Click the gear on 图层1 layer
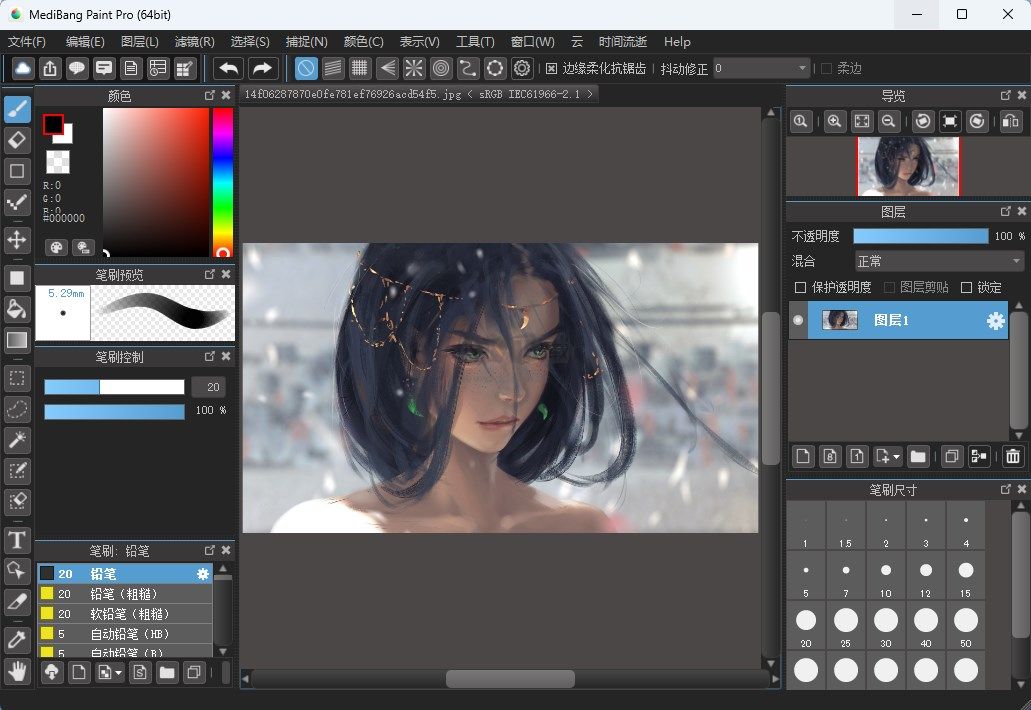Image resolution: width=1031 pixels, height=710 pixels. (995, 321)
